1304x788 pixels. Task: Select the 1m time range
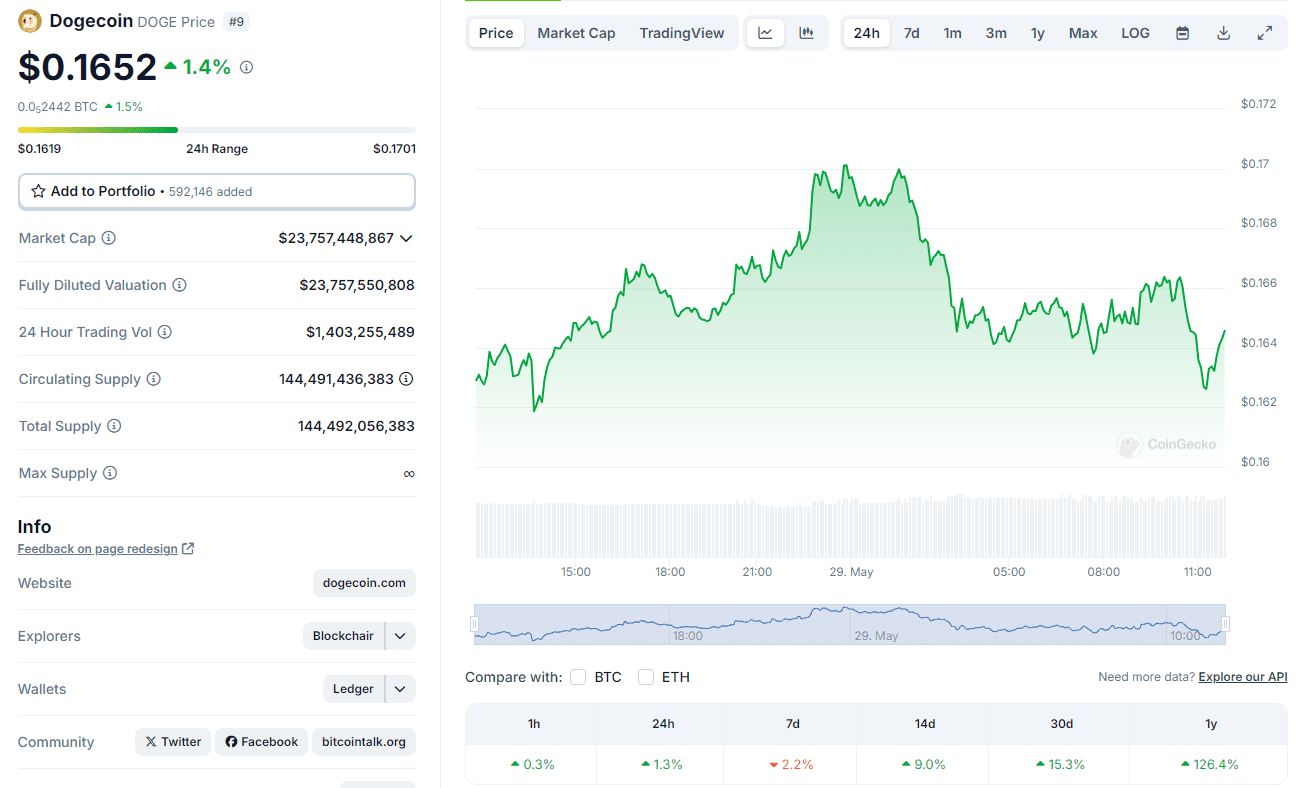[x=953, y=33]
